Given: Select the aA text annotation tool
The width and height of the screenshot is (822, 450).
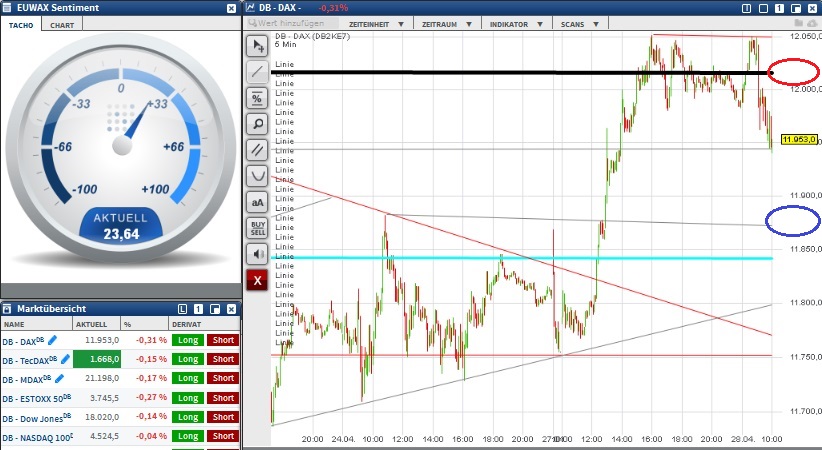Looking at the screenshot, I should [x=257, y=202].
